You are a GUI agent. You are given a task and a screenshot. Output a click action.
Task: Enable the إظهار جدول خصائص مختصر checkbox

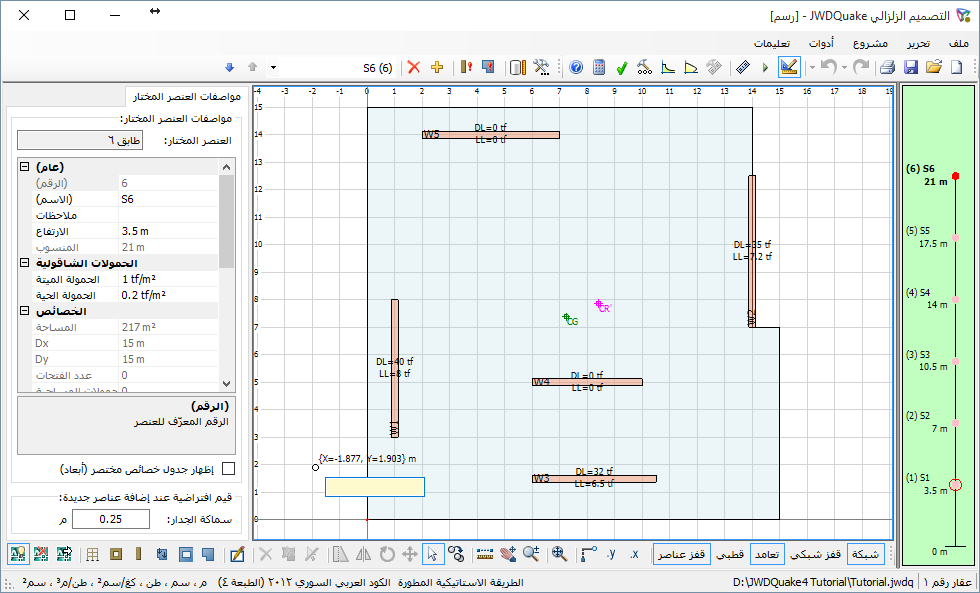[229, 469]
